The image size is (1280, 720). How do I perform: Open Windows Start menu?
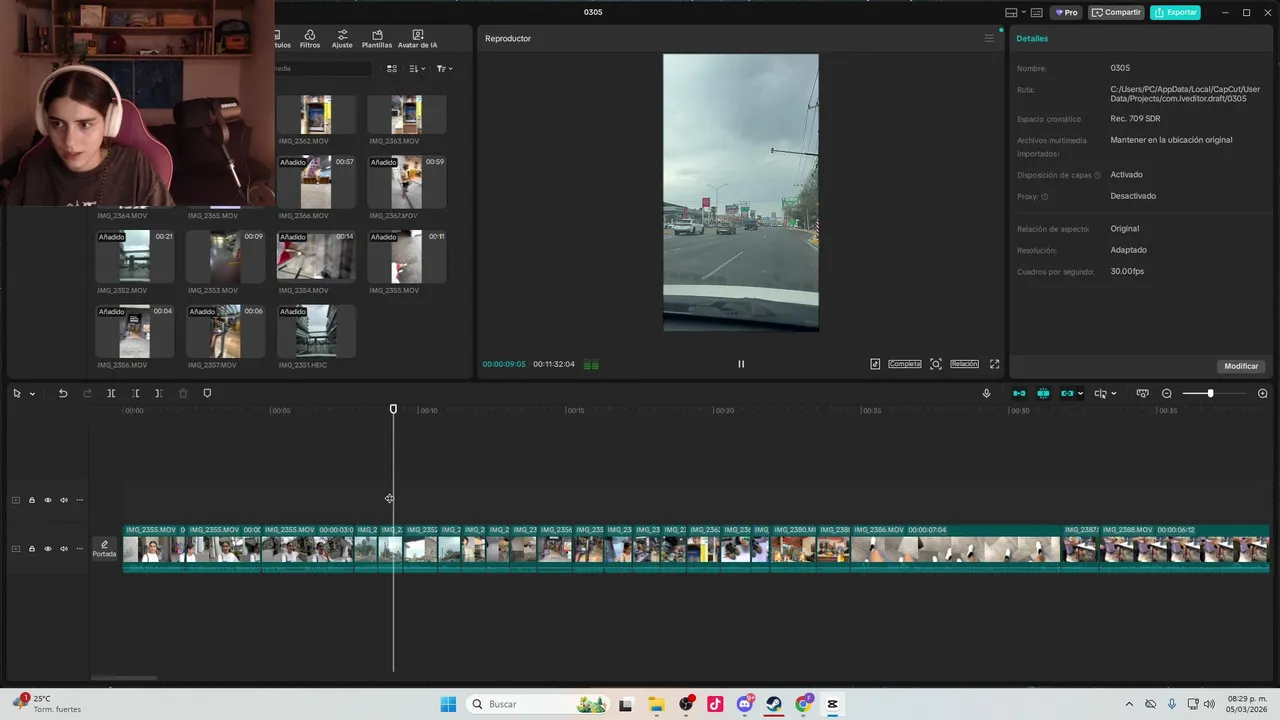pyautogui.click(x=448, y=704)
